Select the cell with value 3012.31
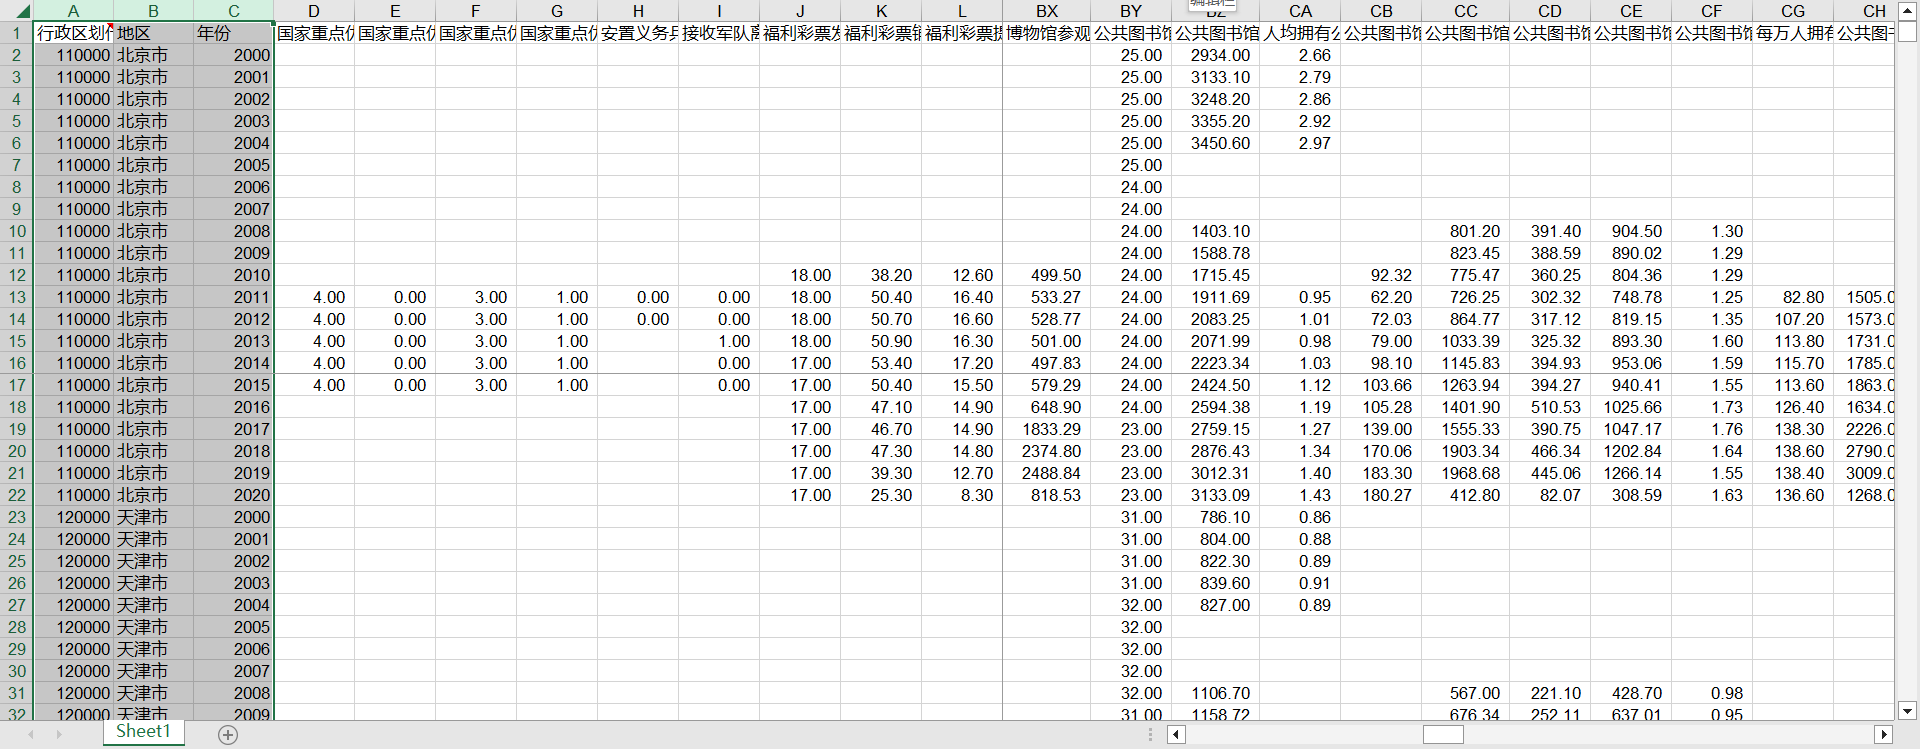Image resolution: width=1920 pixels, height=749 pixels. (x=1215, y=473)
